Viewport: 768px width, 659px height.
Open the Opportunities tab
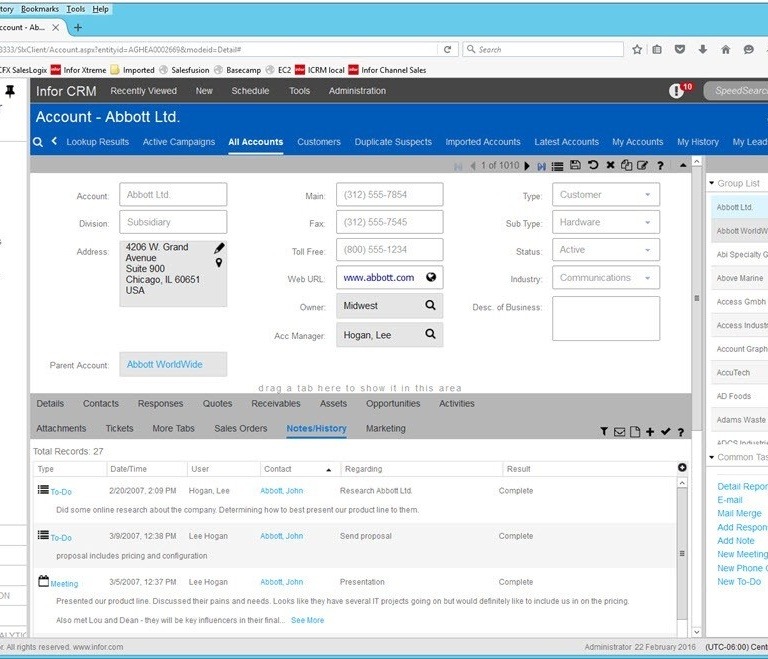(393, 403)
